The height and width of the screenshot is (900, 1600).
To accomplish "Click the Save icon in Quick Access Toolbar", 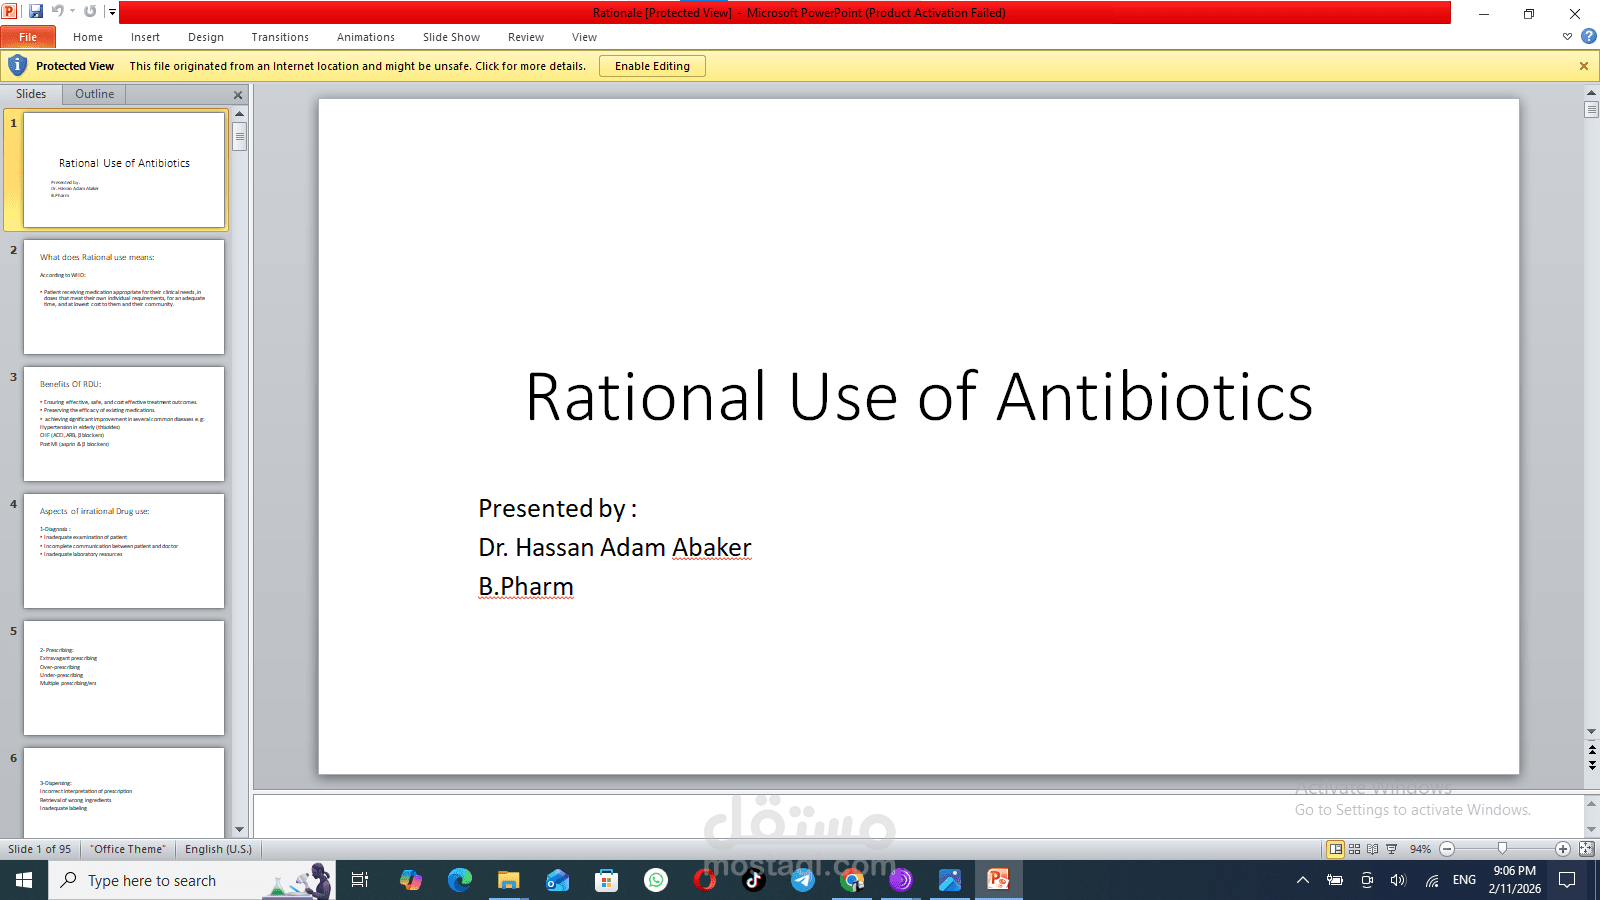I will click(x=36, y=12).
